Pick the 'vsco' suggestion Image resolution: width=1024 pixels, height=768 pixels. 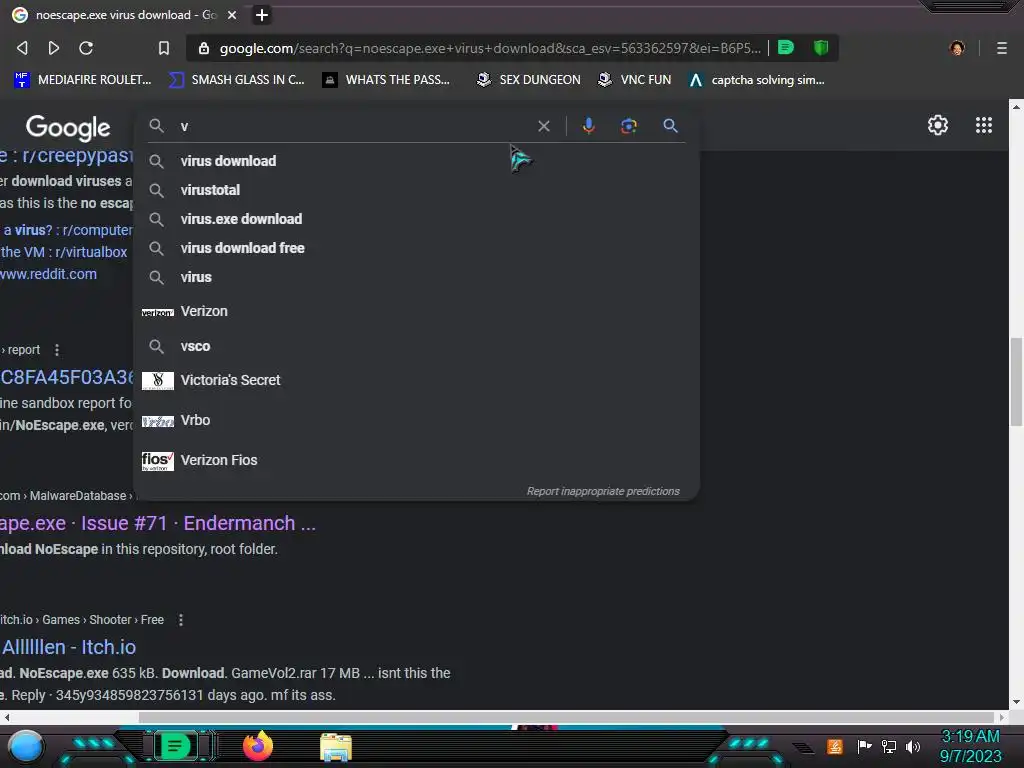416,346
